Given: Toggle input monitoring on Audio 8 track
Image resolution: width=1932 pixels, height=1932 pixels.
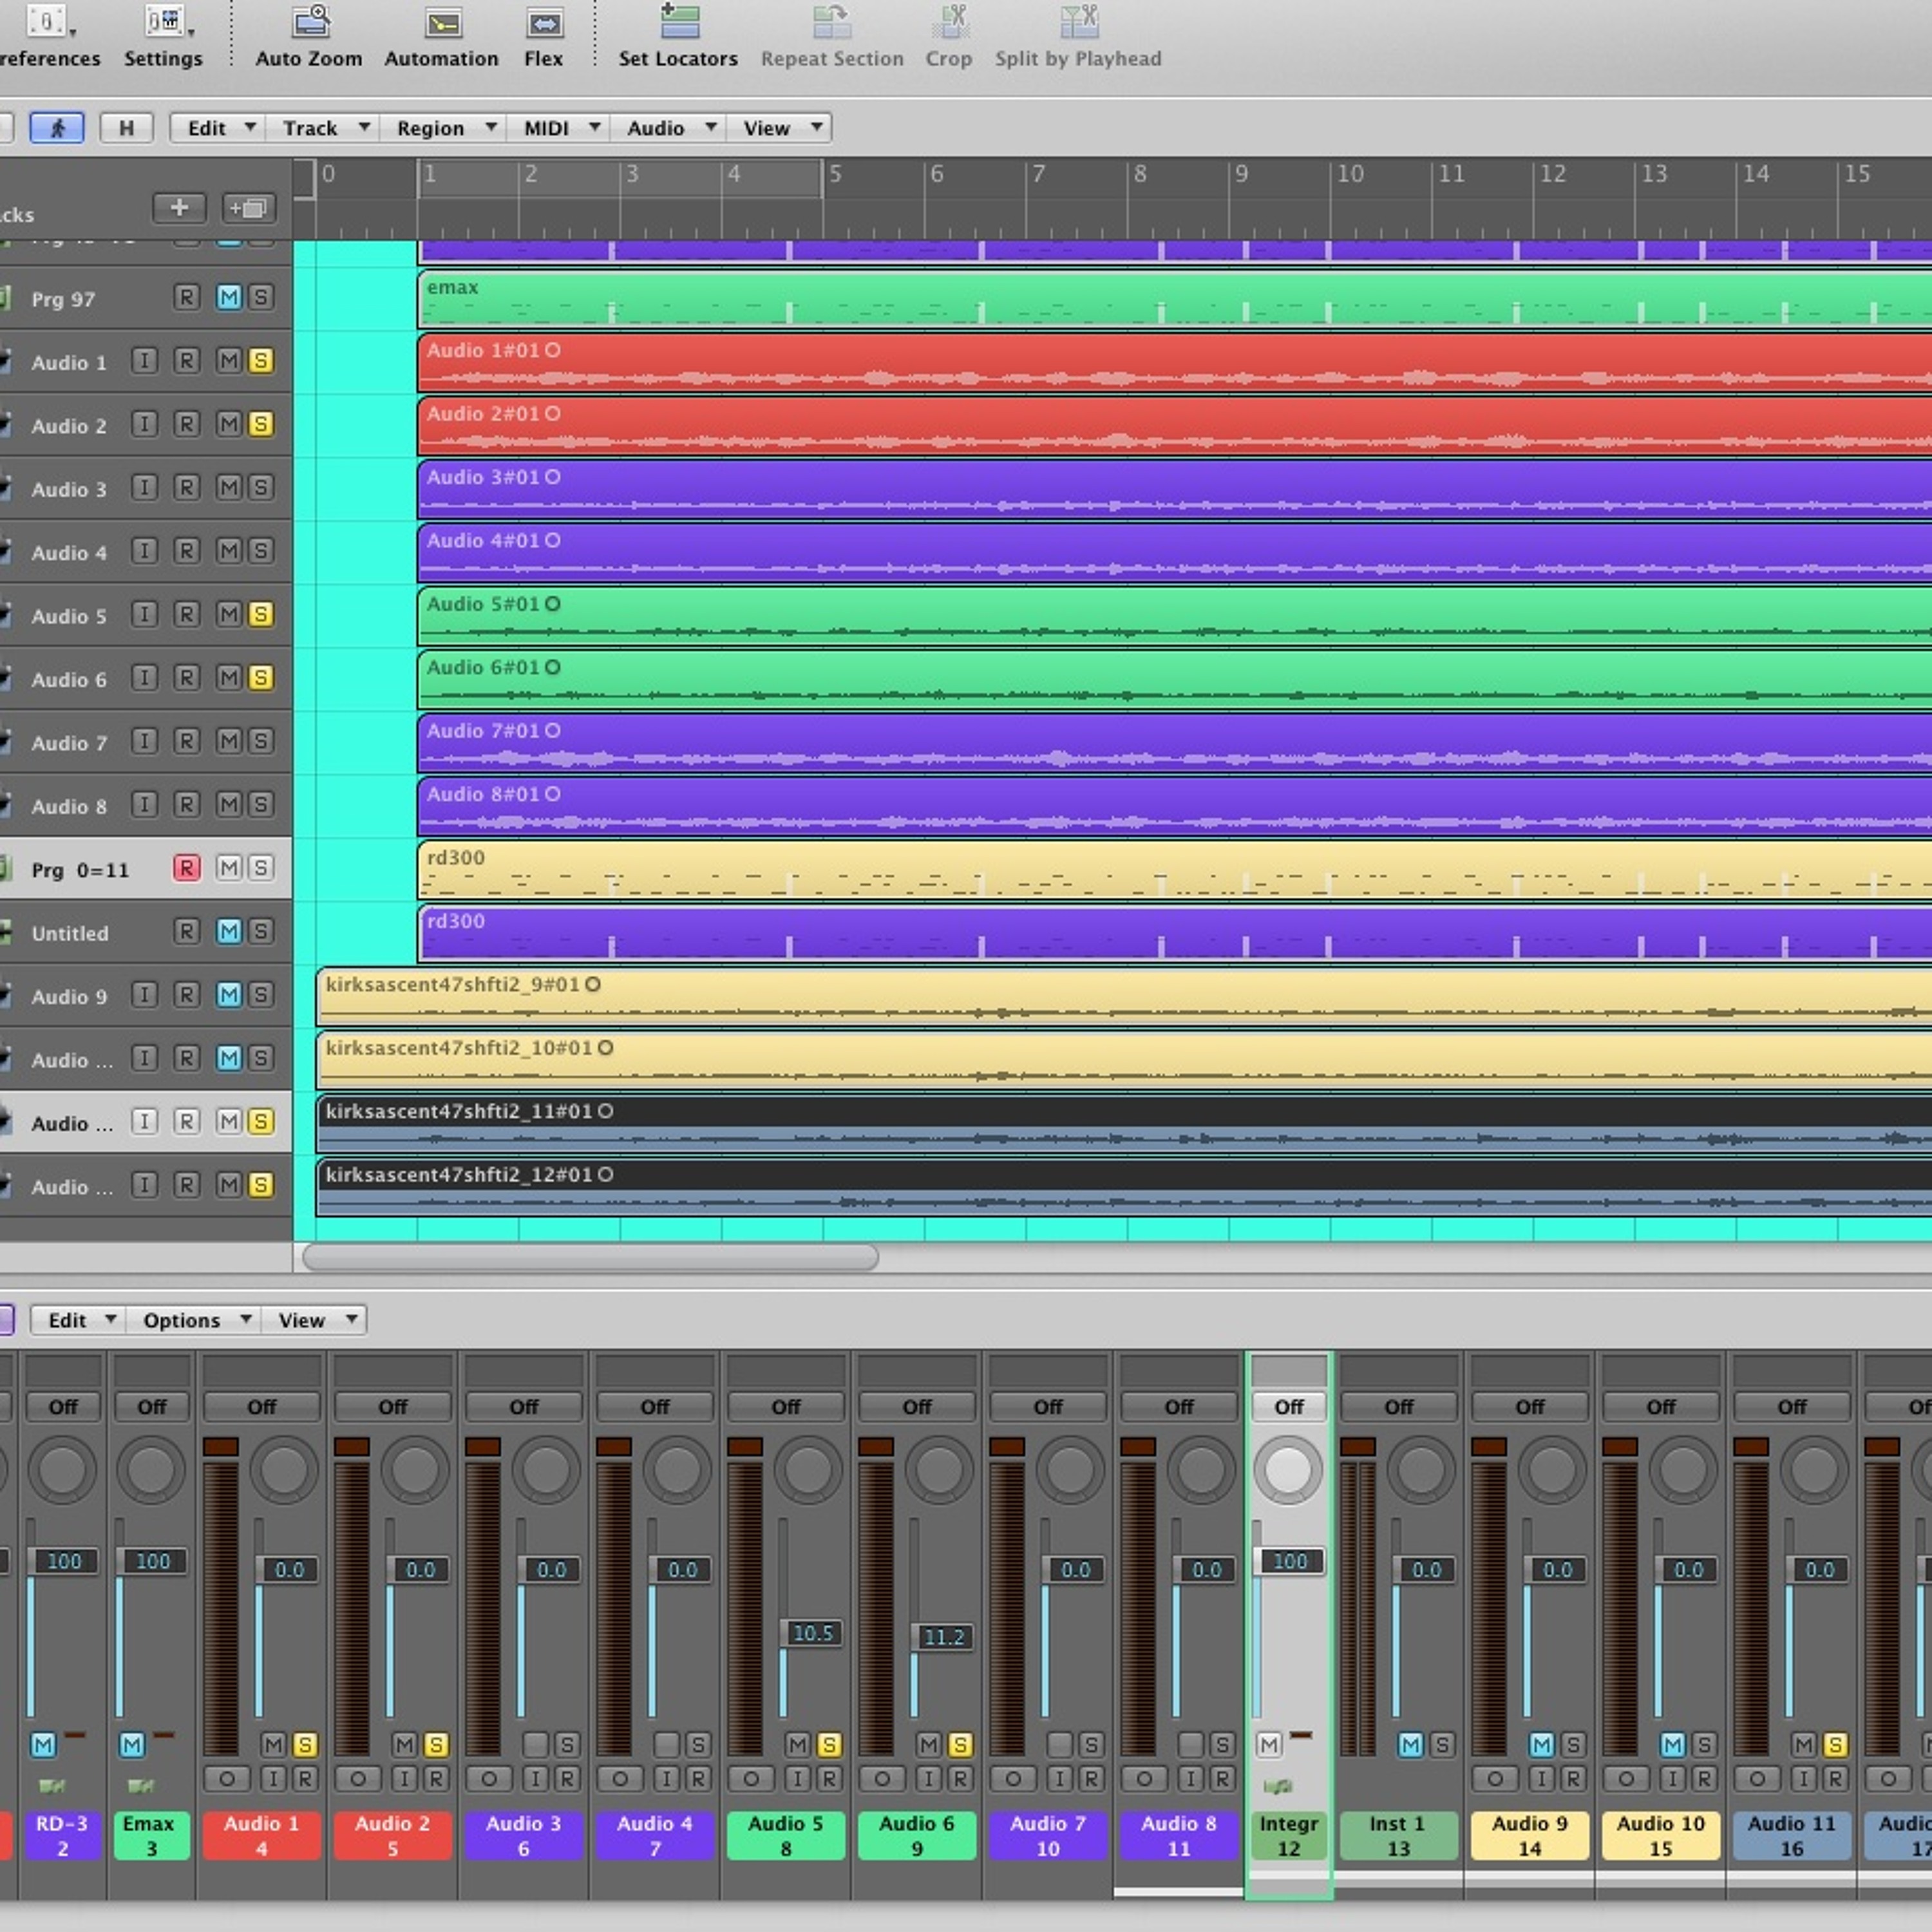Looking at the screenshot, I should (145, 805).
